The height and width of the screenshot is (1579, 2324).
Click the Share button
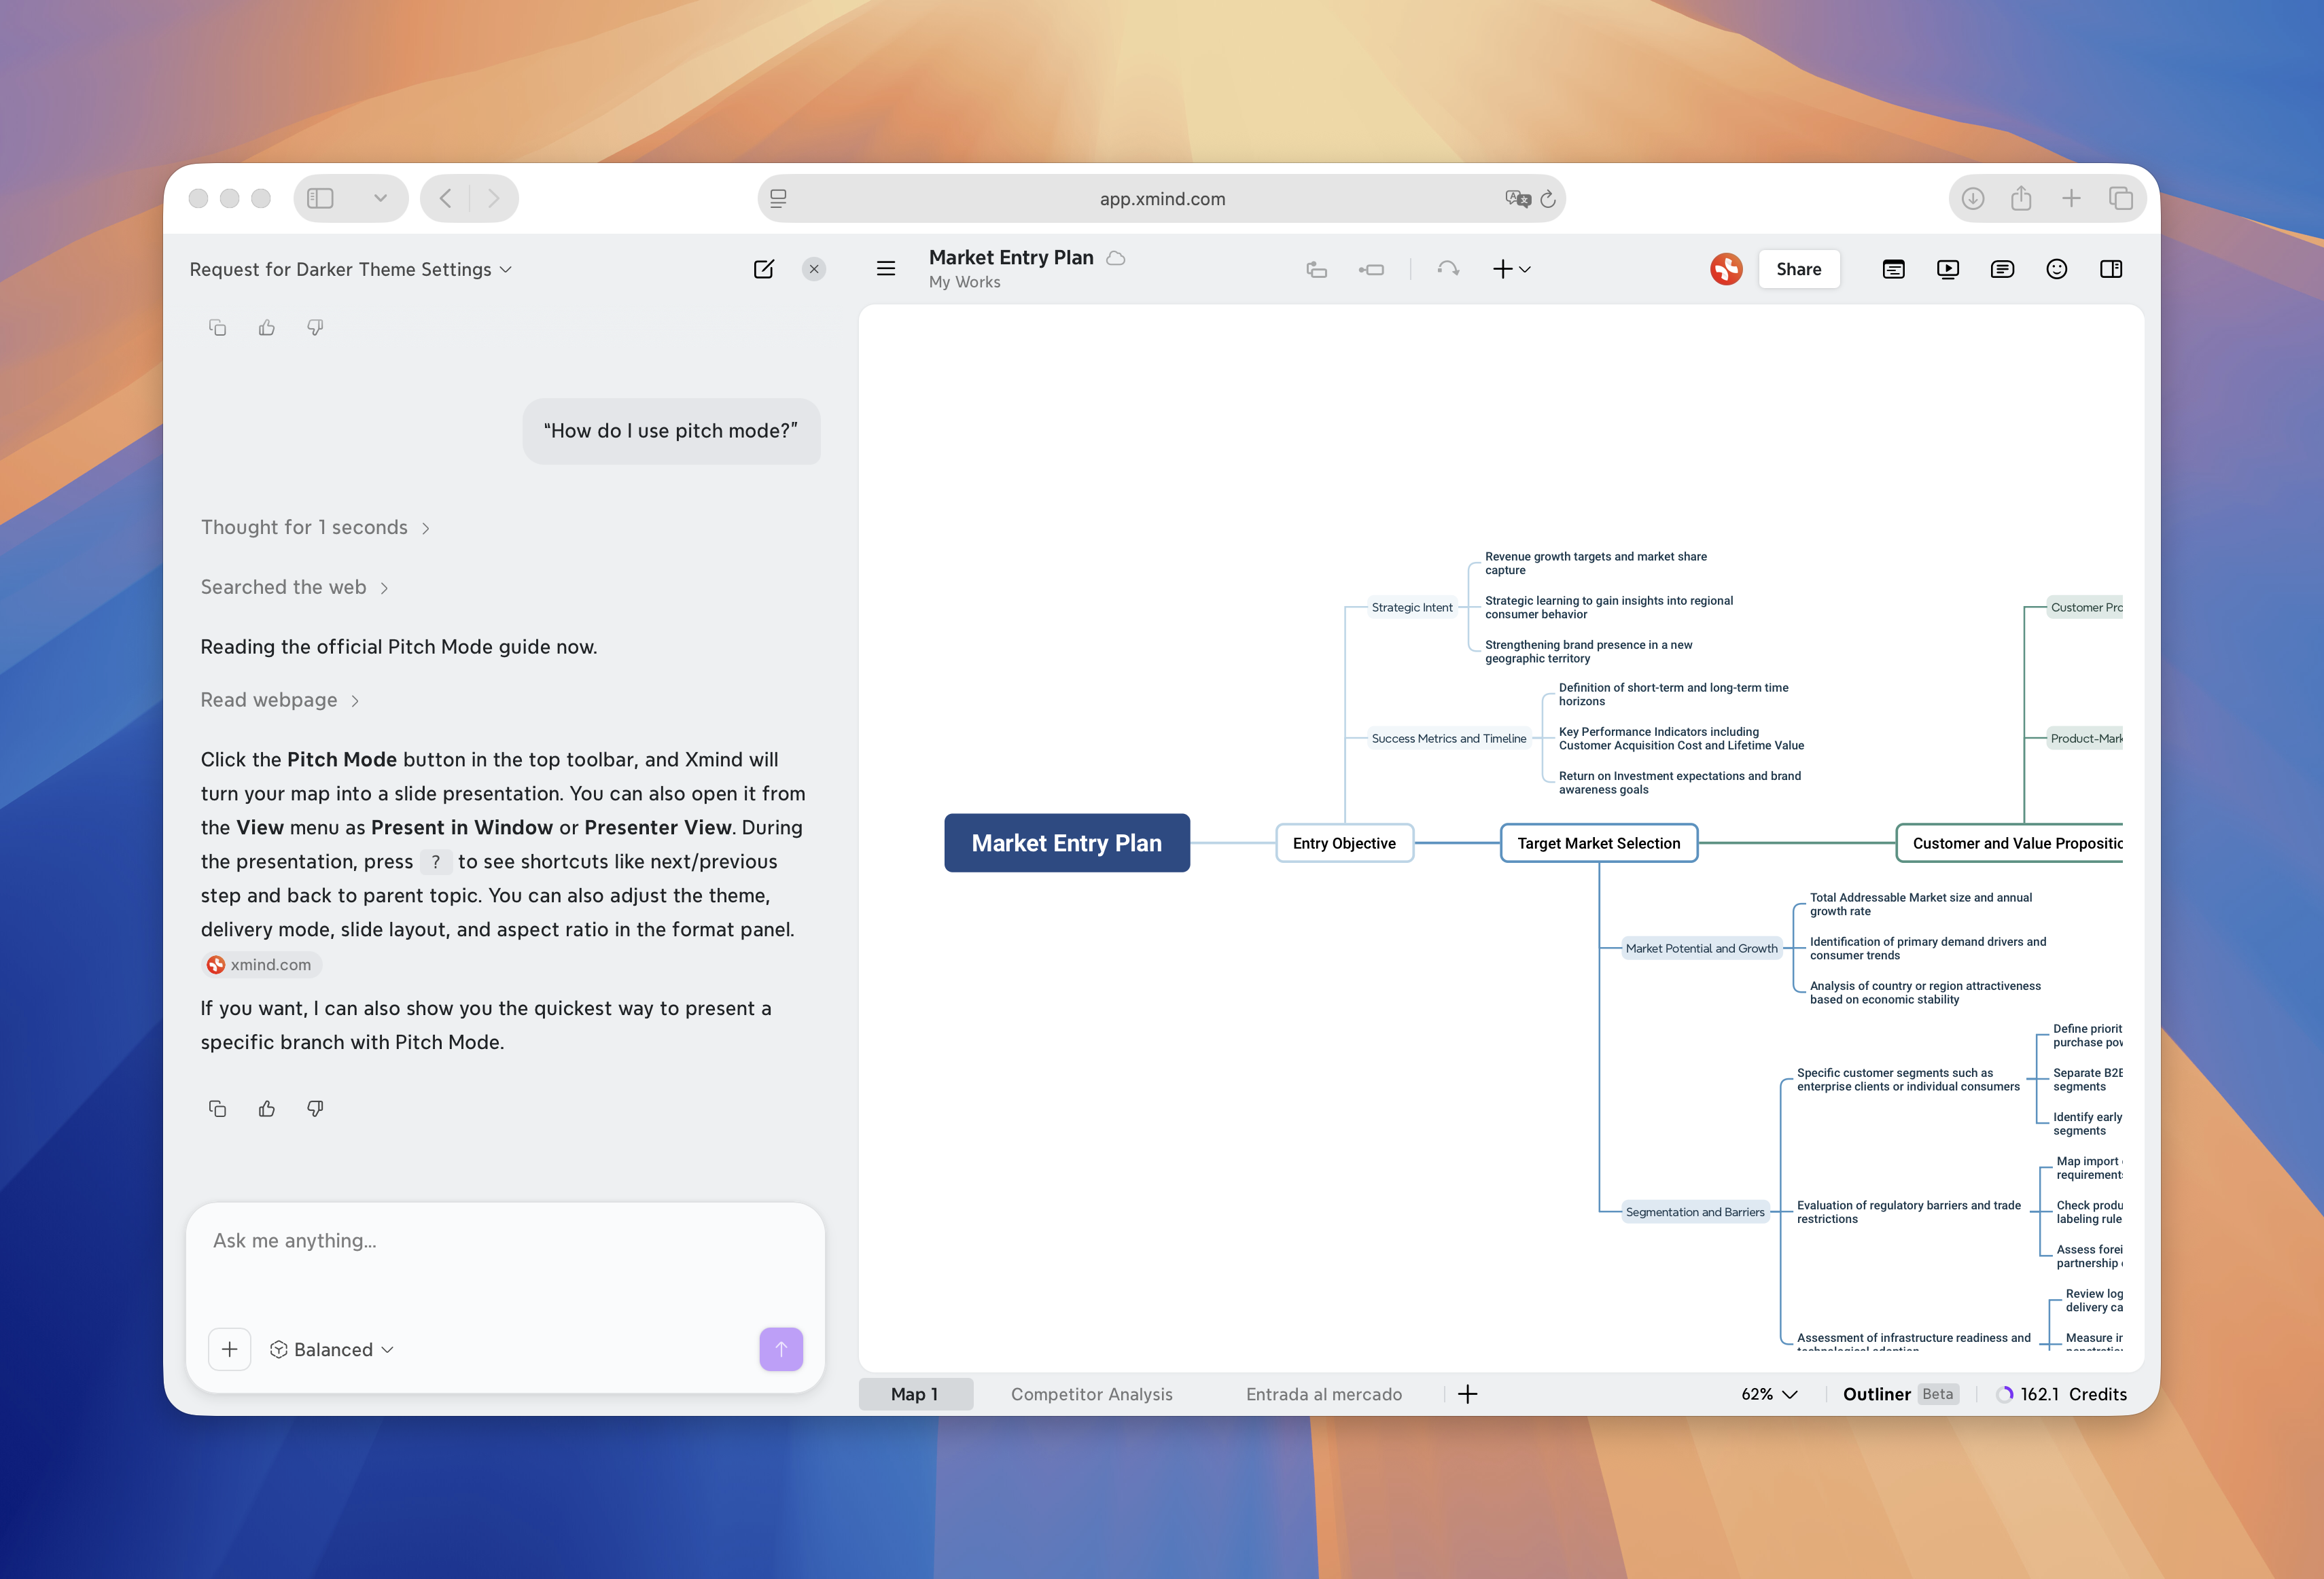[x=1798, y=269]
